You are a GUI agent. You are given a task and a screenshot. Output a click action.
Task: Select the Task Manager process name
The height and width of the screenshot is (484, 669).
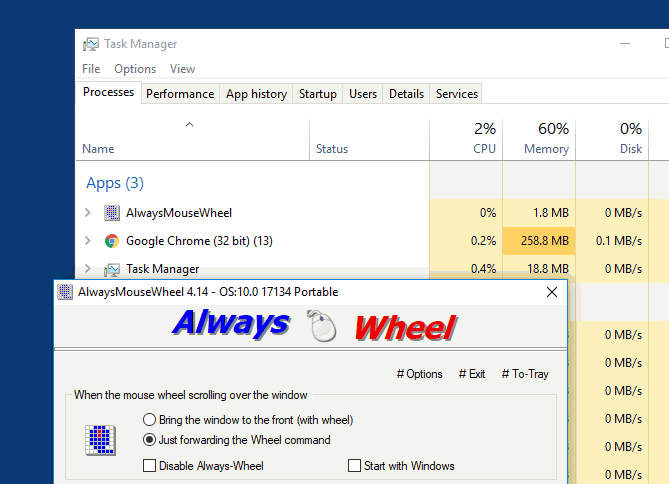click(x=163, y=269)
